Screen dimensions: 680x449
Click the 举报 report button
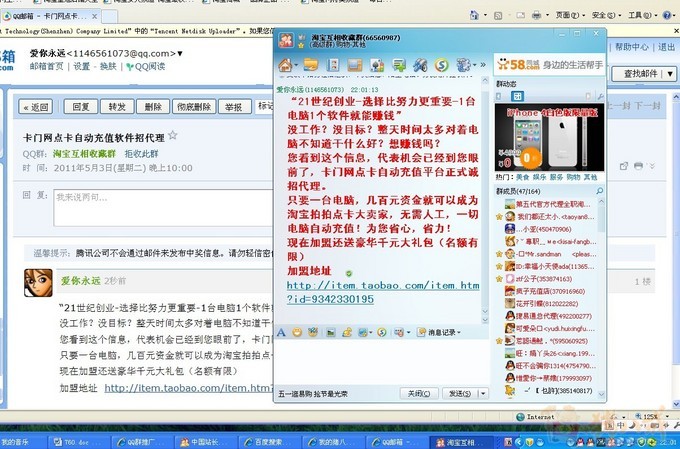click(x=235, y=106)
